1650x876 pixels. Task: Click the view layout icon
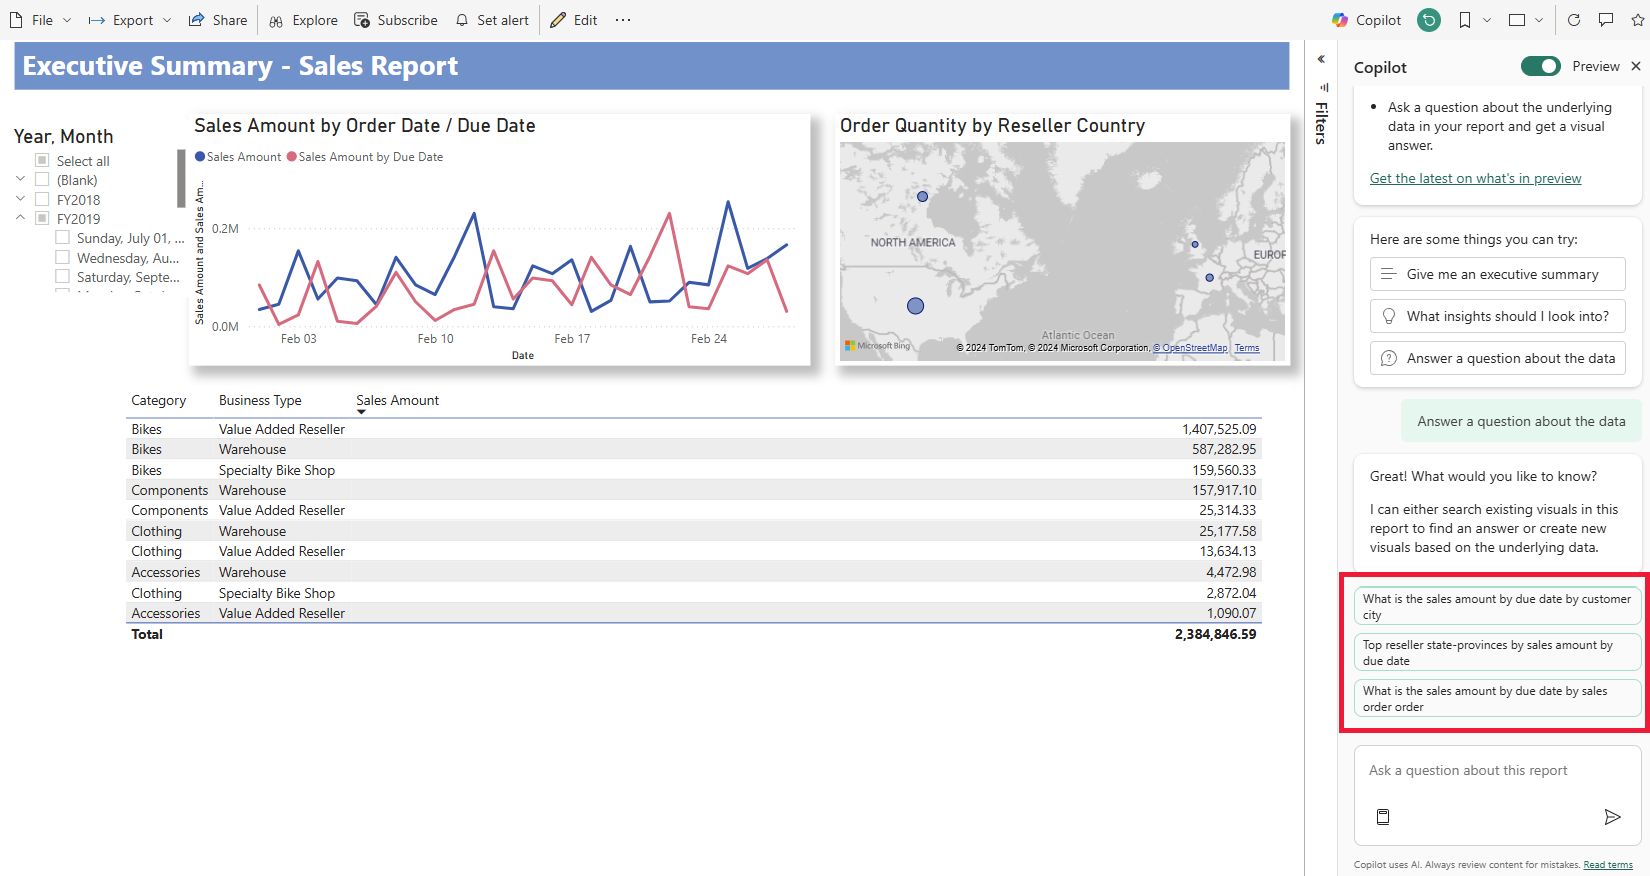tap(1517, 20)
